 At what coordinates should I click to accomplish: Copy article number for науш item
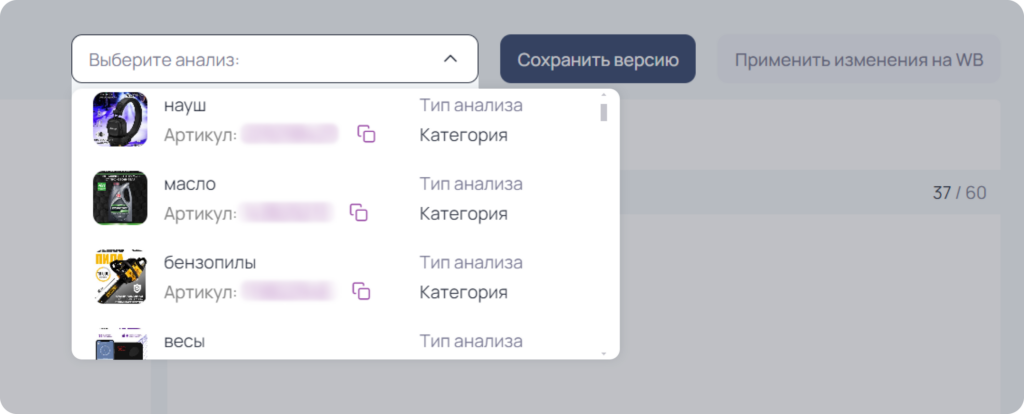pyautogui.click(x=366, y=134)
